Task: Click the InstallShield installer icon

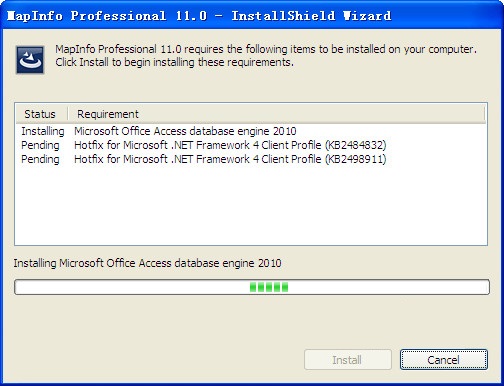Action: click(30, 60)
